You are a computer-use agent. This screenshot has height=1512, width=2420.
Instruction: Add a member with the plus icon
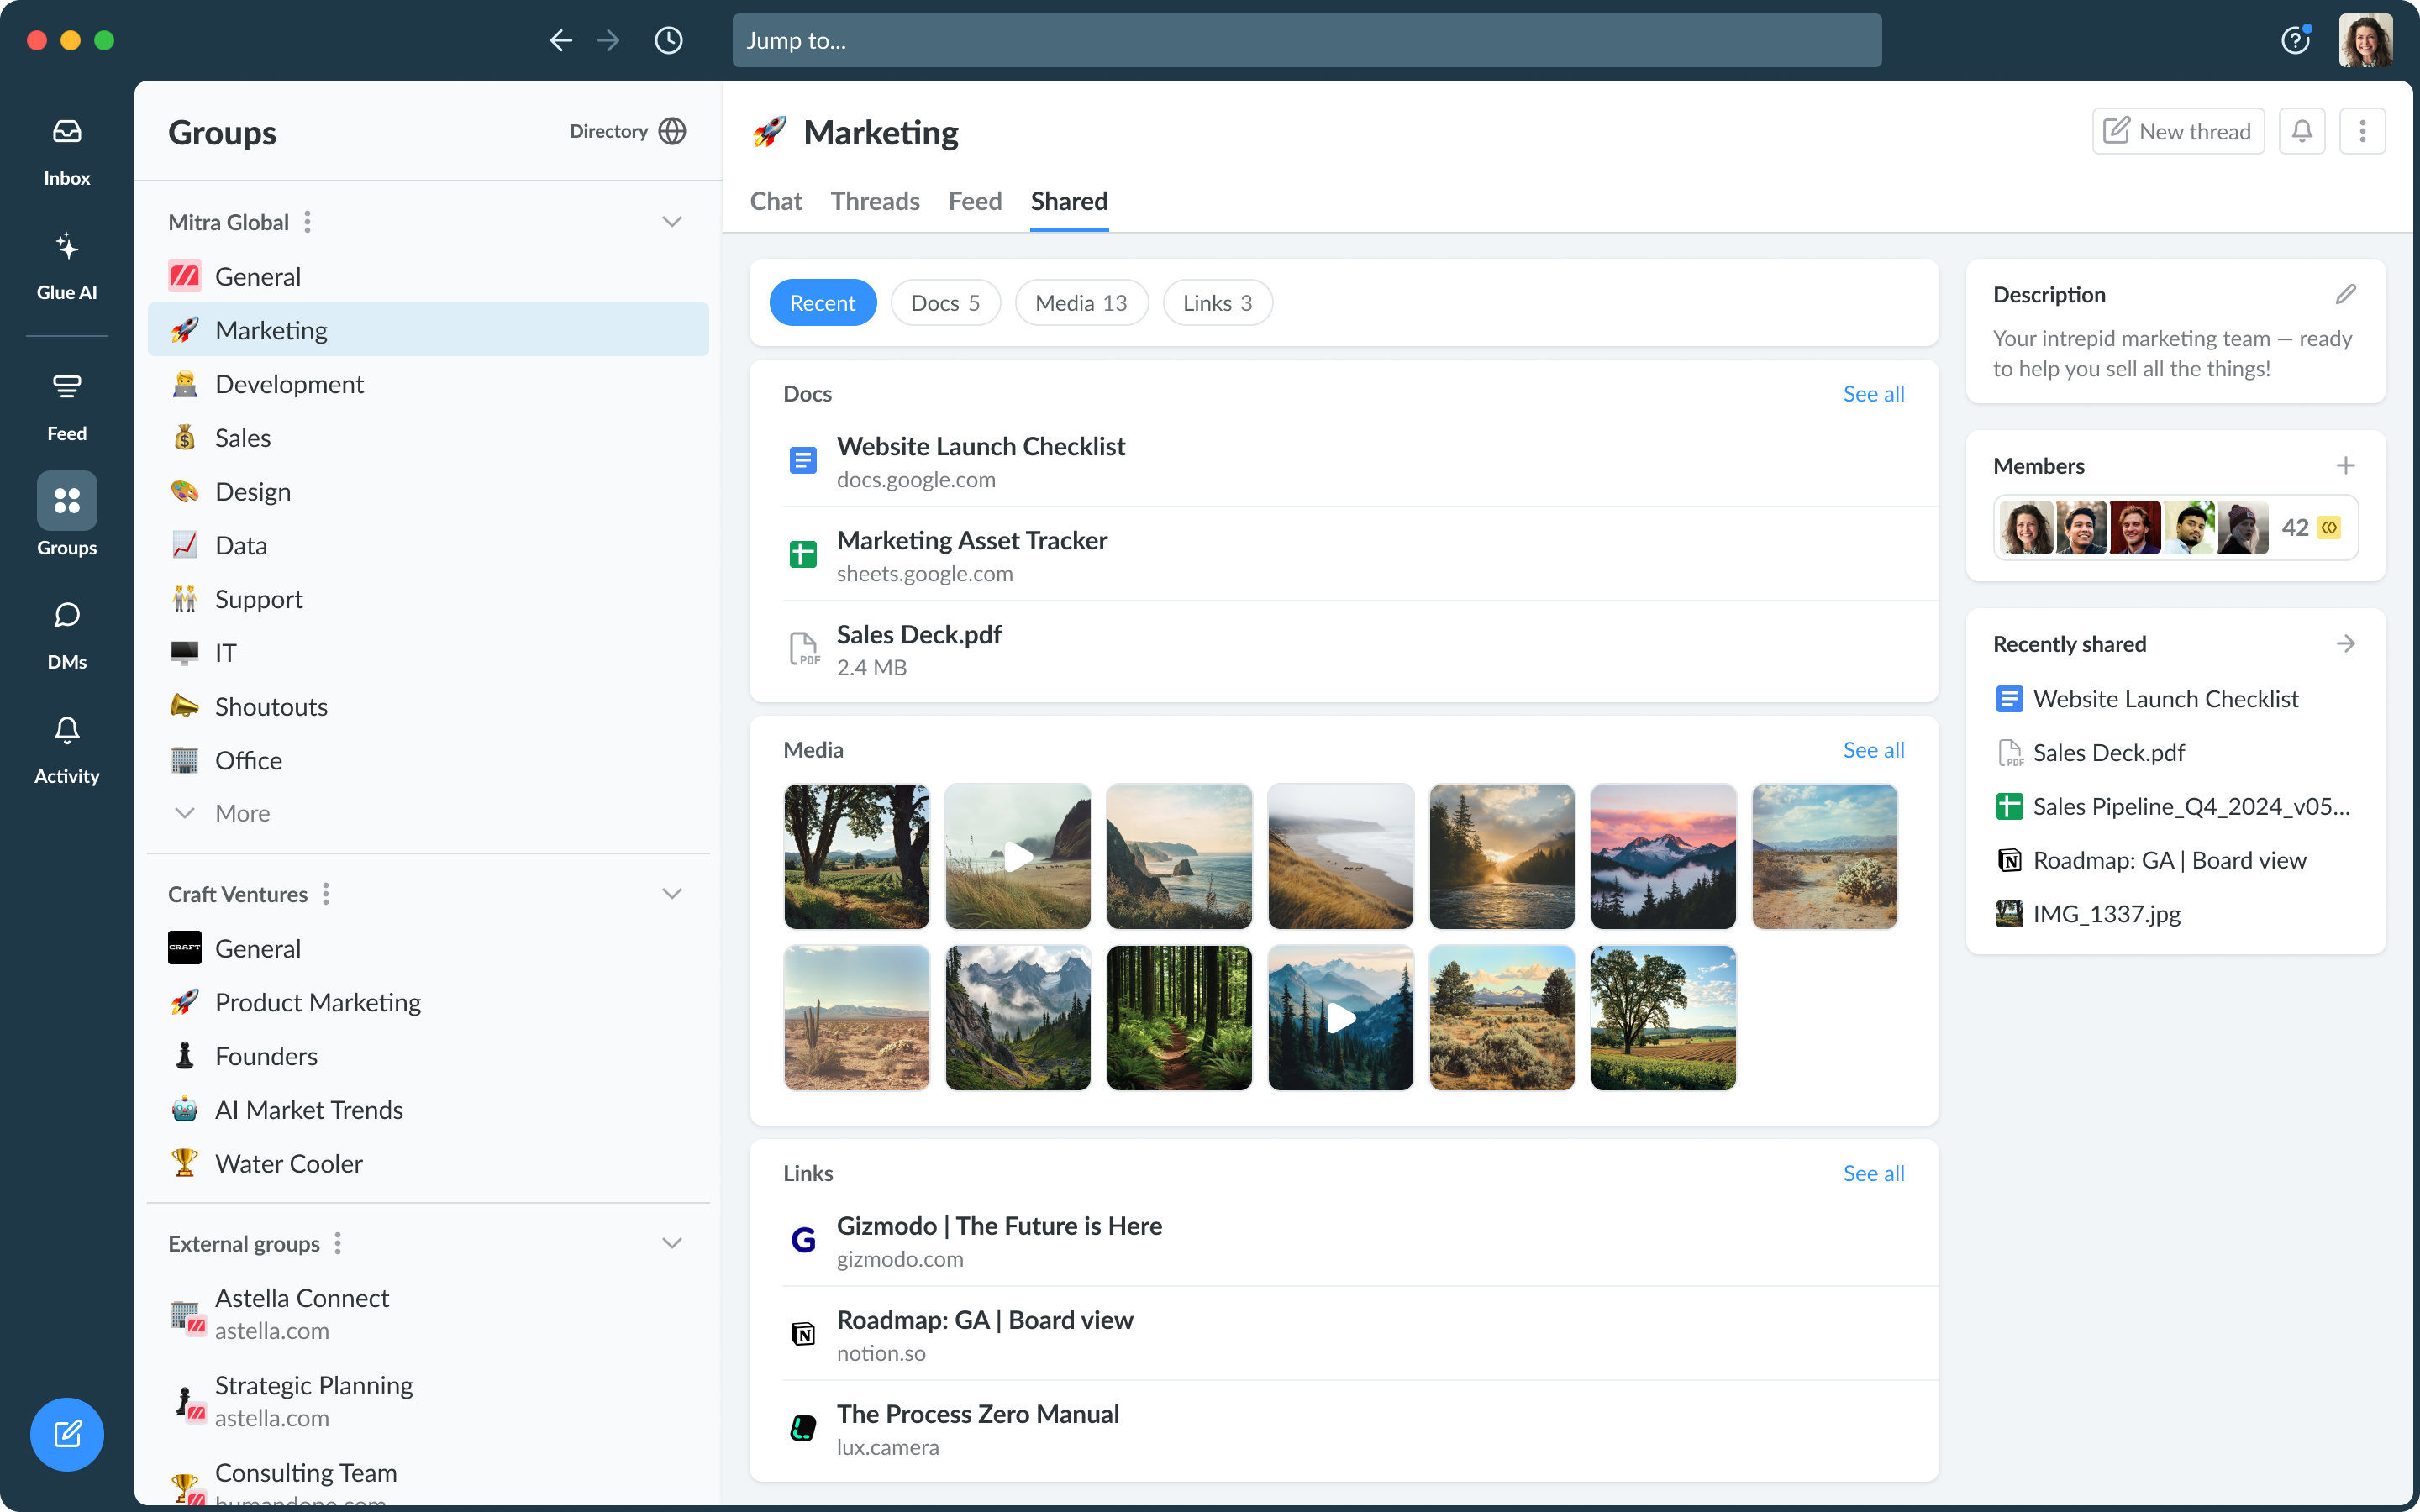tap(2345, 466)
